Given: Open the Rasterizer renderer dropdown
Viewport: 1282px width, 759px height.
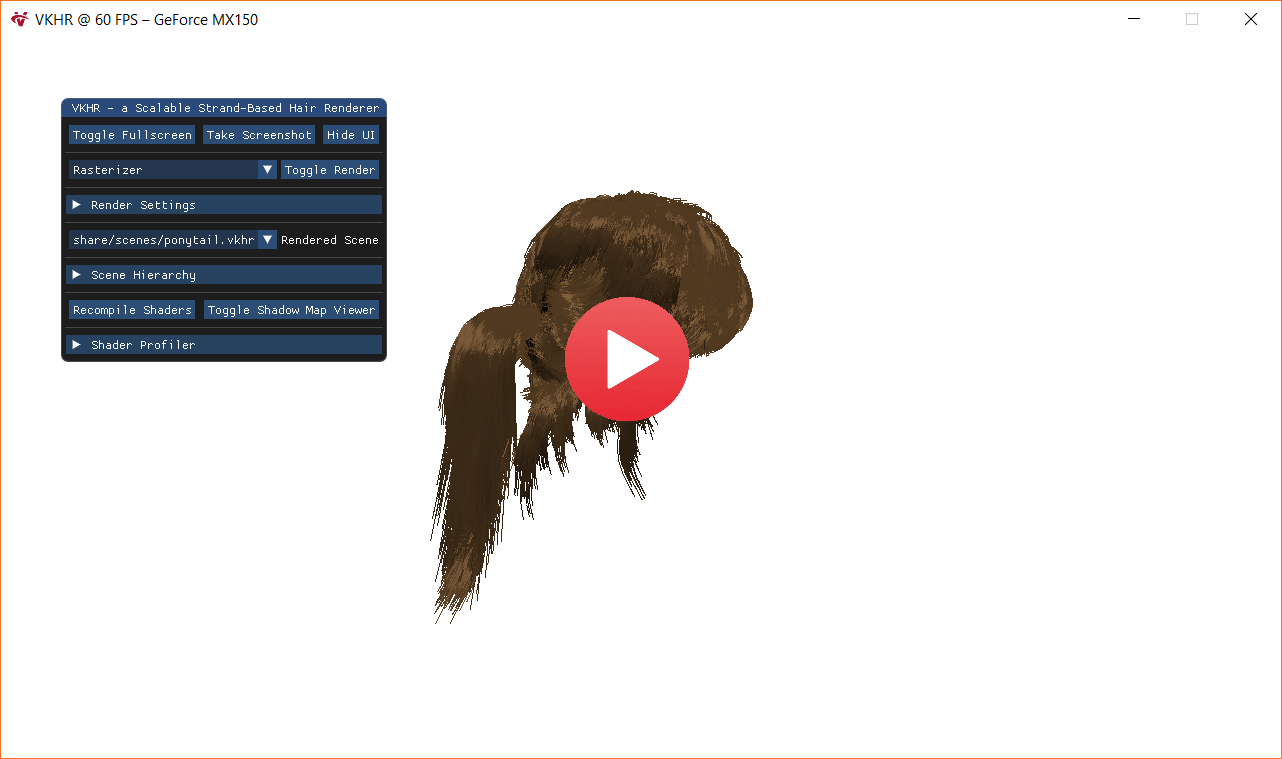Looking at the screenshot, I should [267, 170].
